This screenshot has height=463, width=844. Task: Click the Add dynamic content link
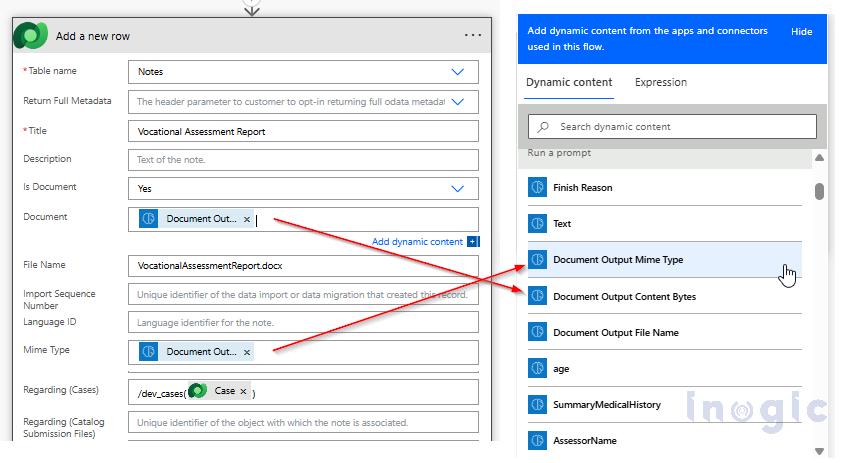(x=417, y=242)
